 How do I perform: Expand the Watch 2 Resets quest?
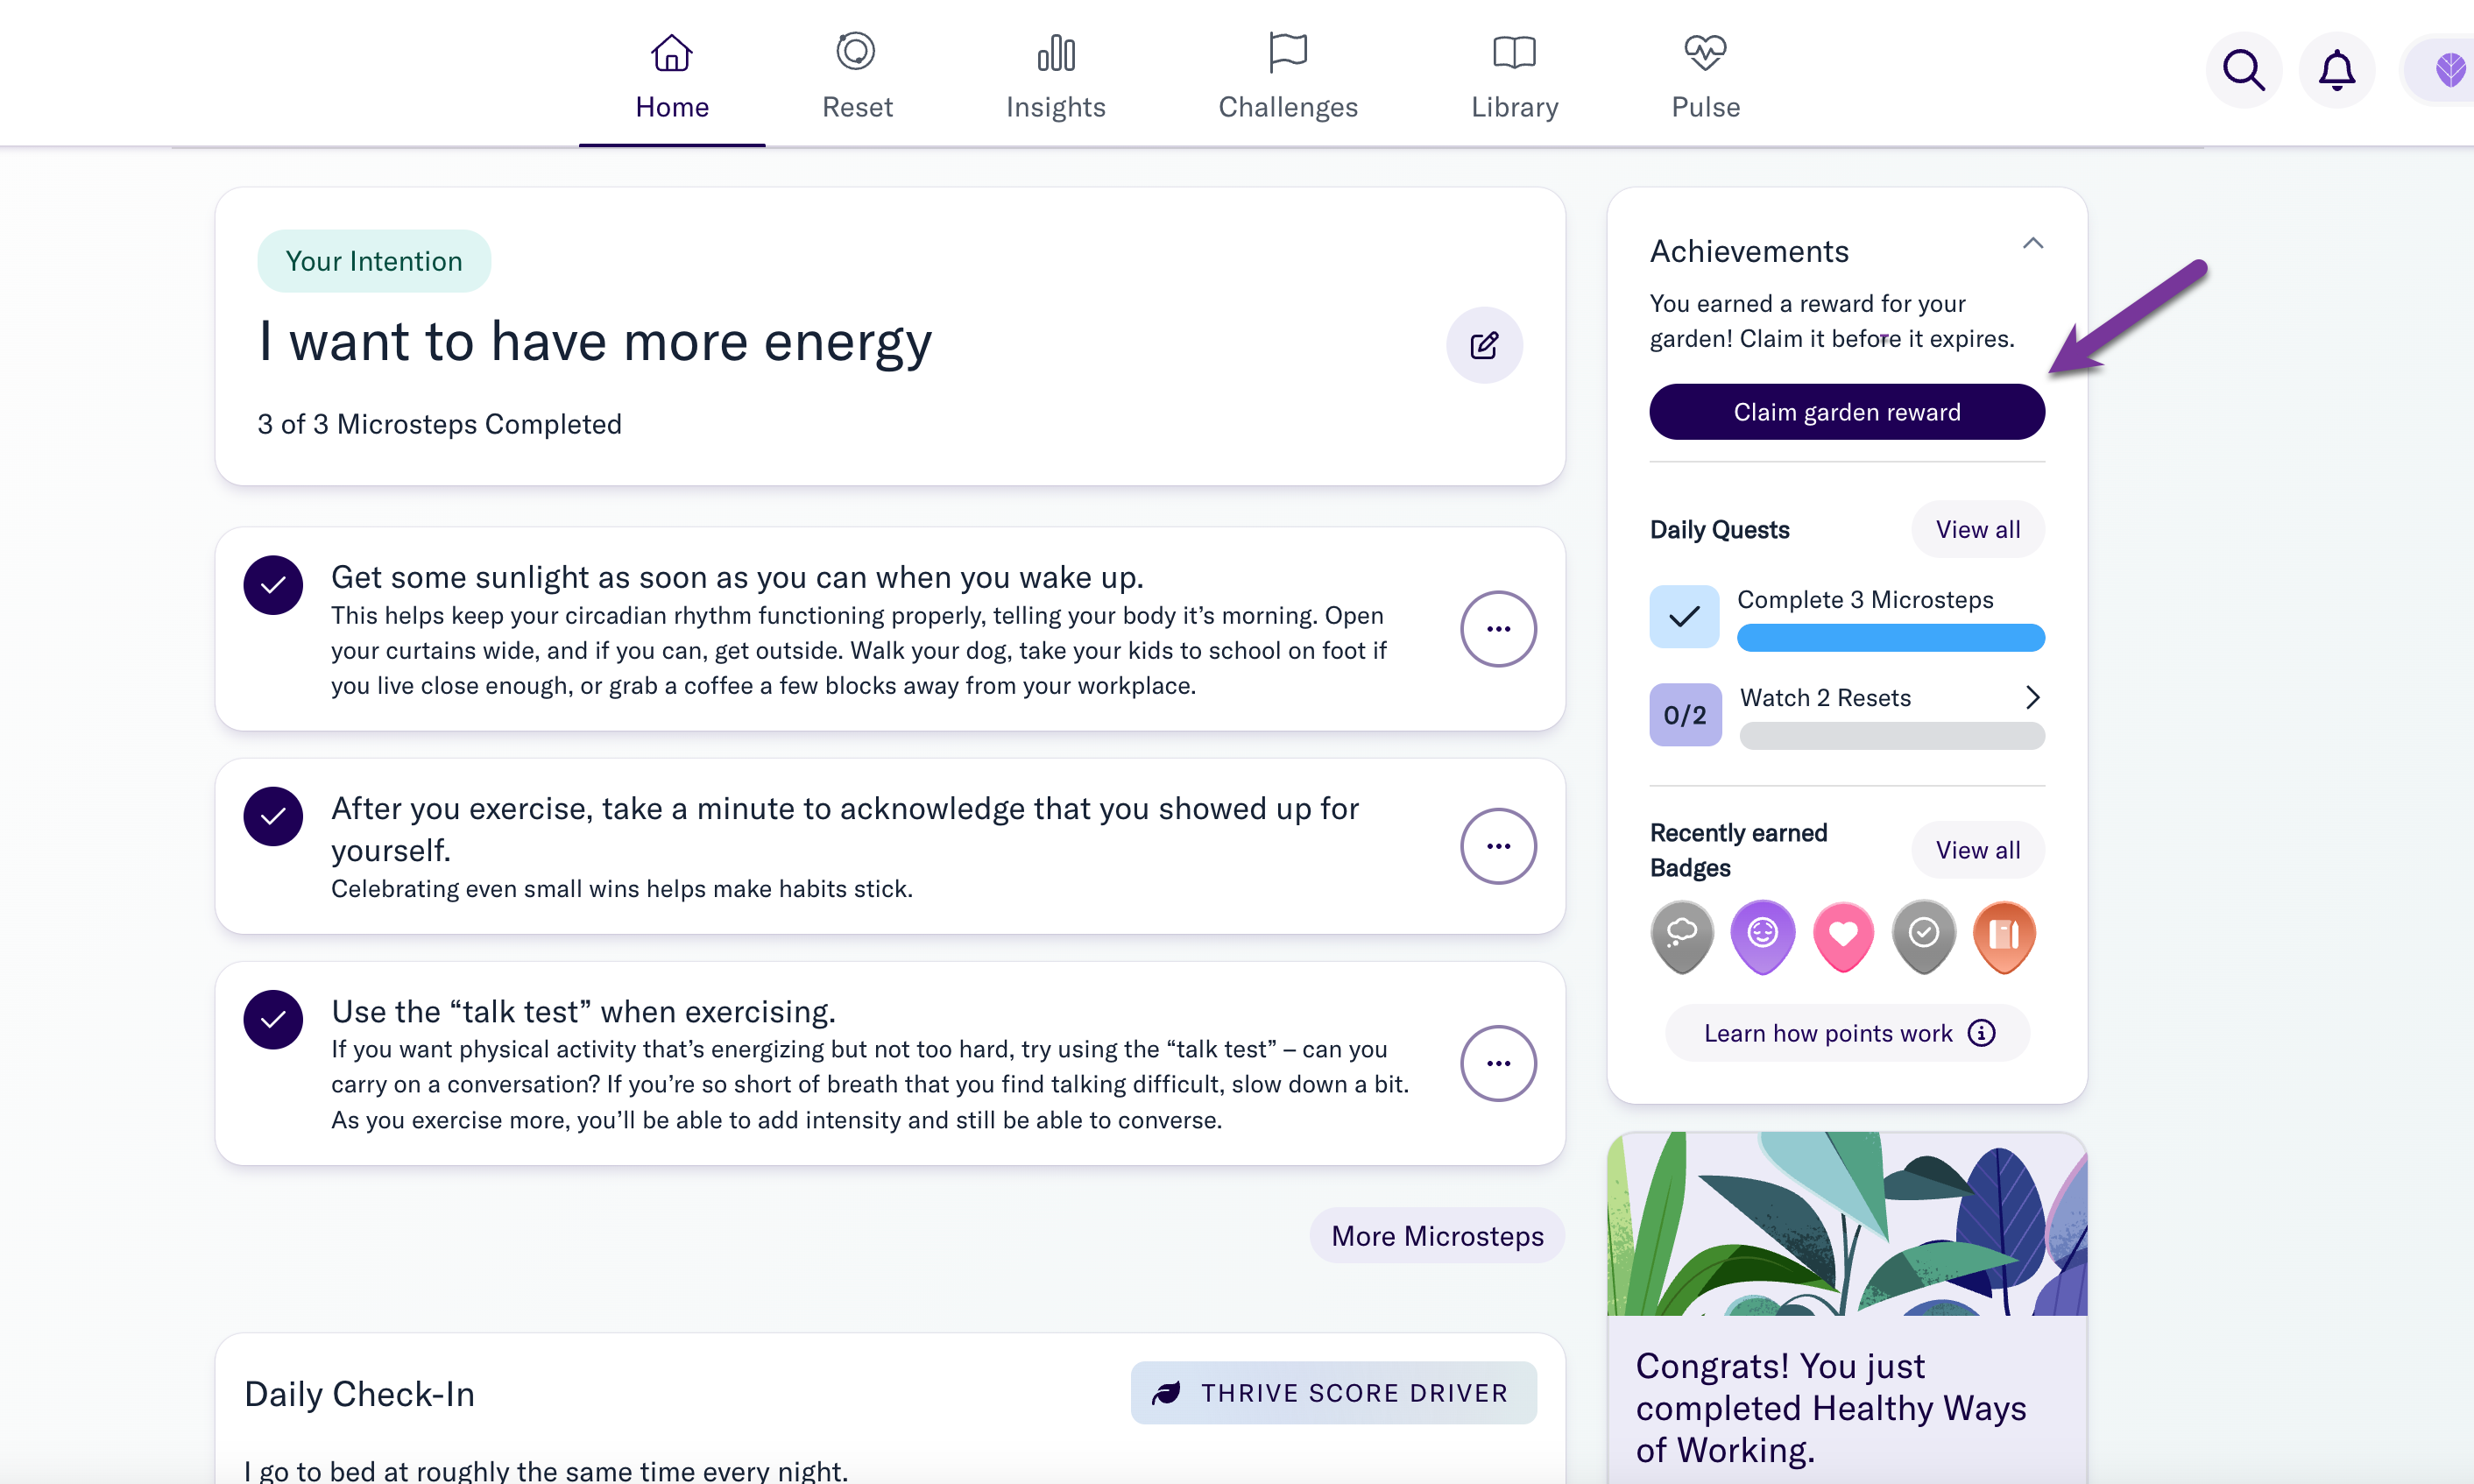[2032, 697]
